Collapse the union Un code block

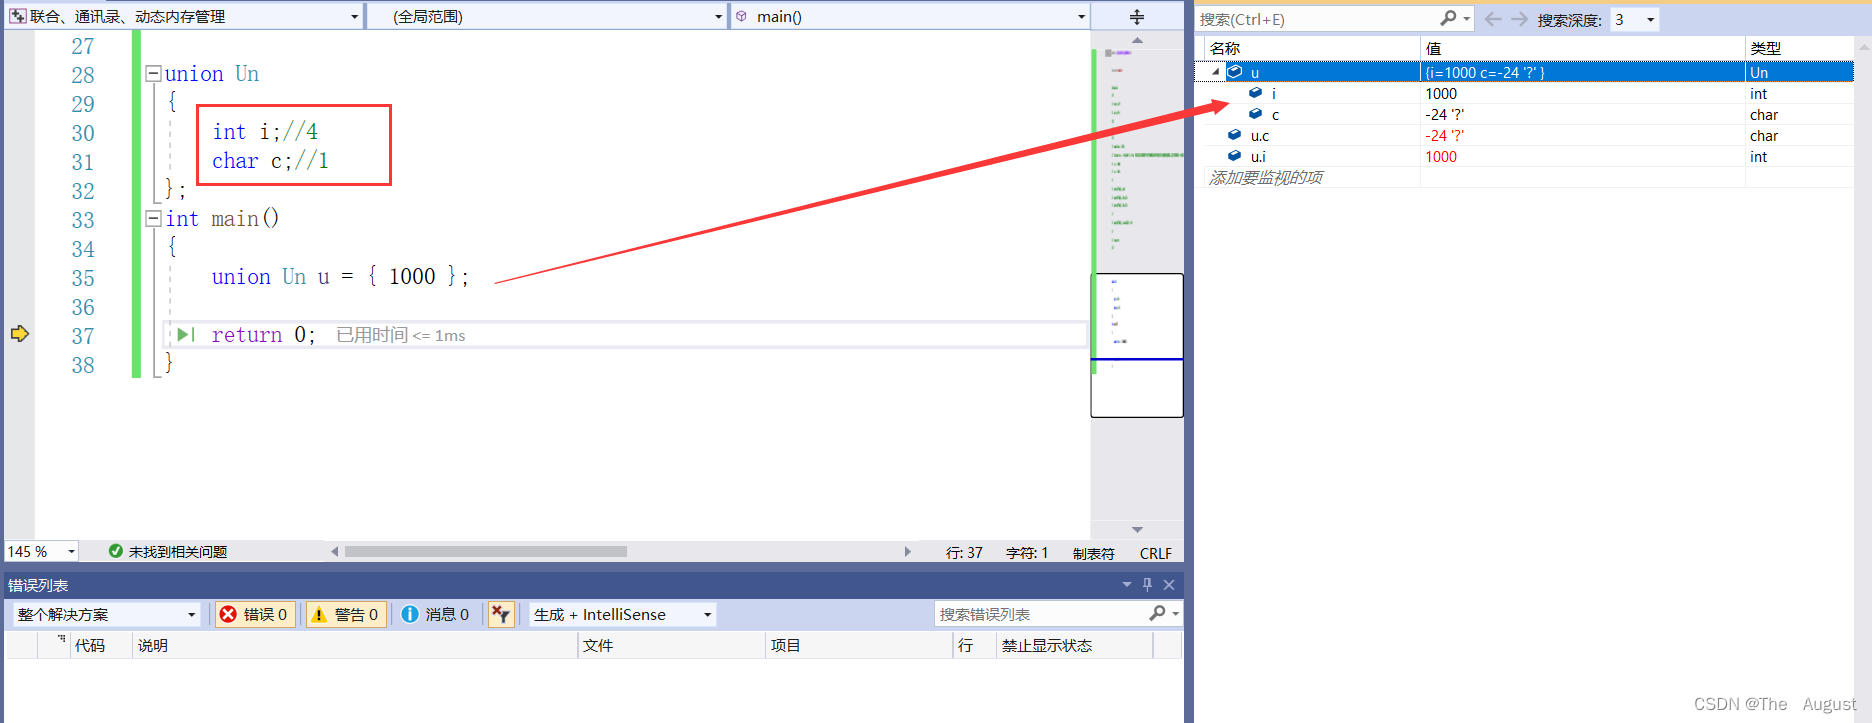153,73
